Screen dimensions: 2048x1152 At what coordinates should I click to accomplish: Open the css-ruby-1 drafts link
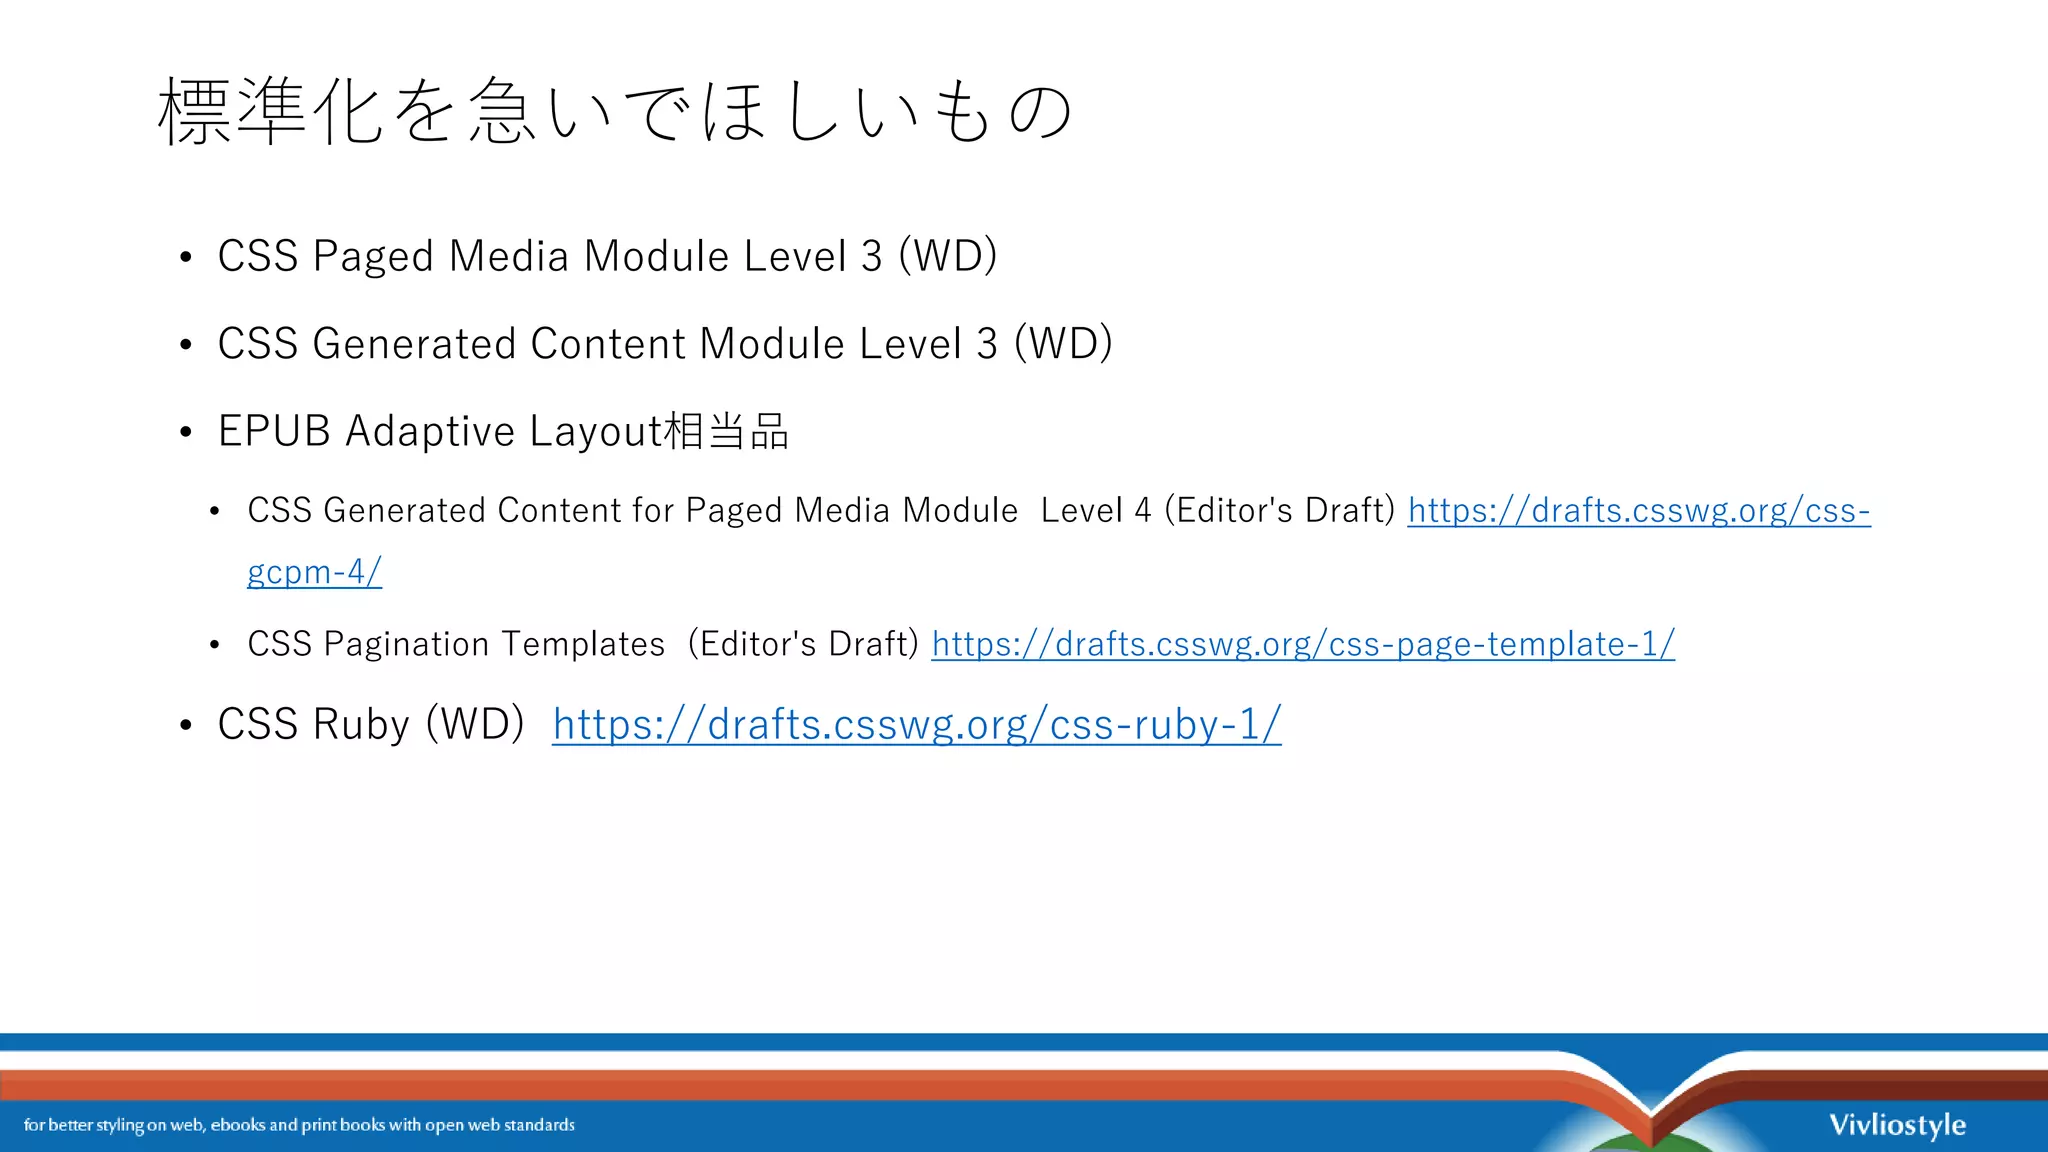(x=916, y=724)
